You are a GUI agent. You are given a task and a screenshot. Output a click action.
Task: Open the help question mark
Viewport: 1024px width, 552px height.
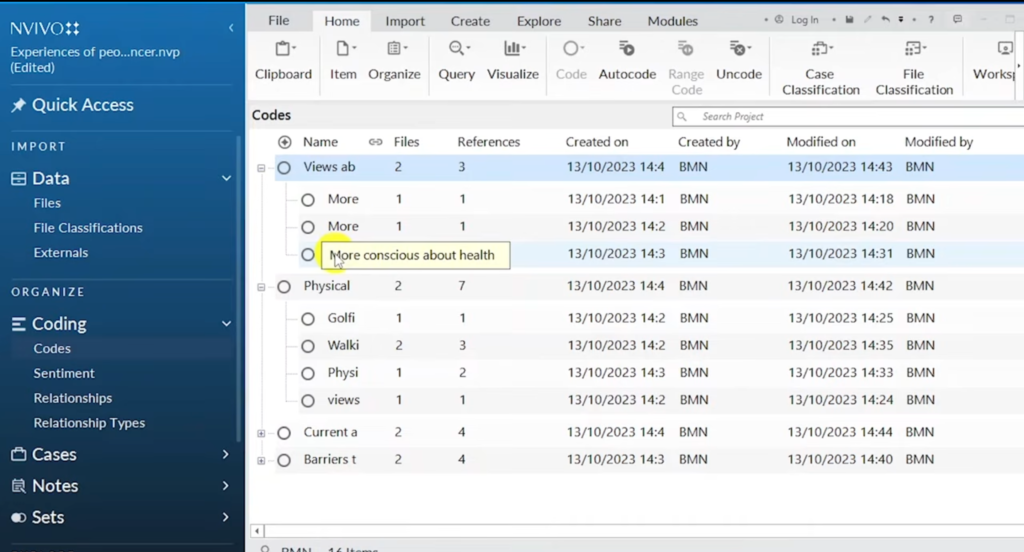[x=931, y=20]
